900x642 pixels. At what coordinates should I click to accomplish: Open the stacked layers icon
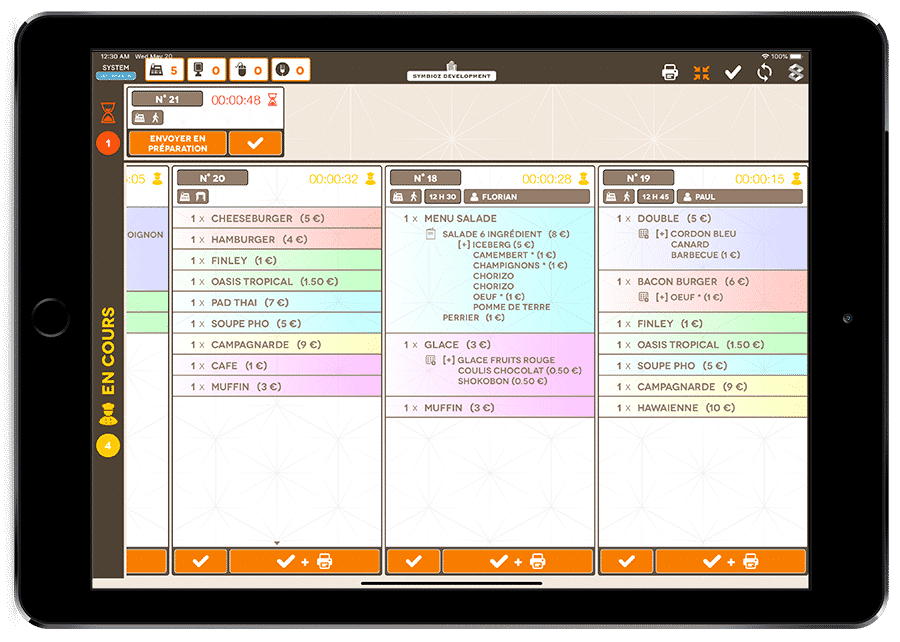pos(795,72)
